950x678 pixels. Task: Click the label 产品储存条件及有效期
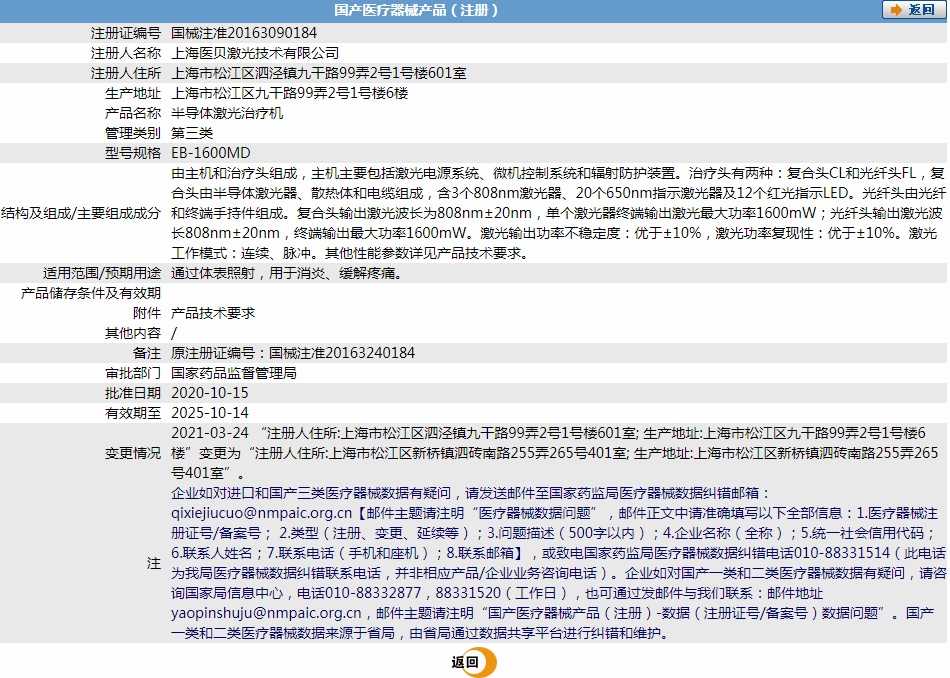pos(91,293)
